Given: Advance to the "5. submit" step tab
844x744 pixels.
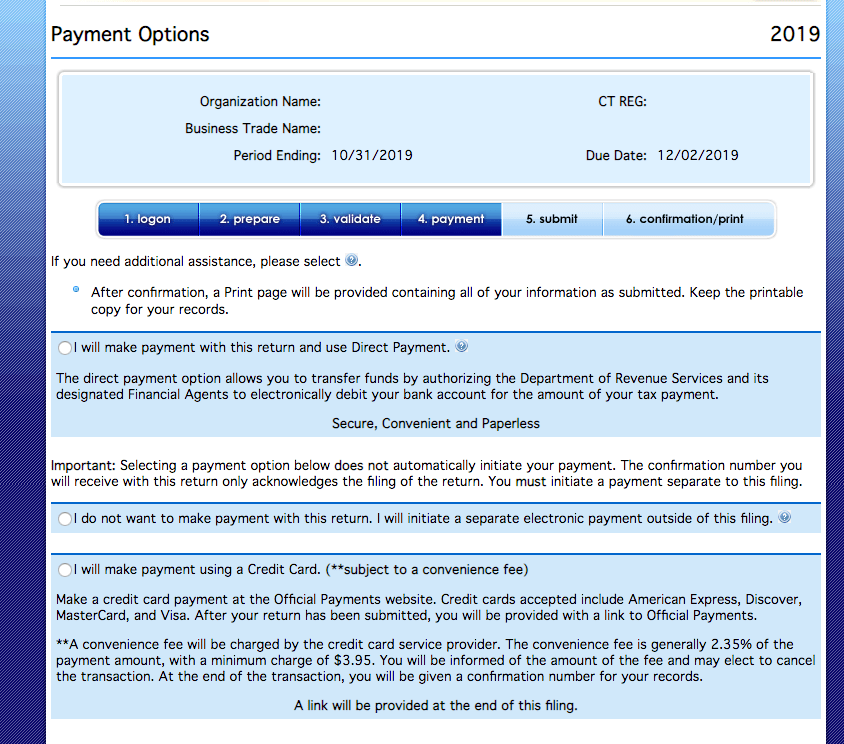Looking at the screenshot, I should click(x=552, y=218).
